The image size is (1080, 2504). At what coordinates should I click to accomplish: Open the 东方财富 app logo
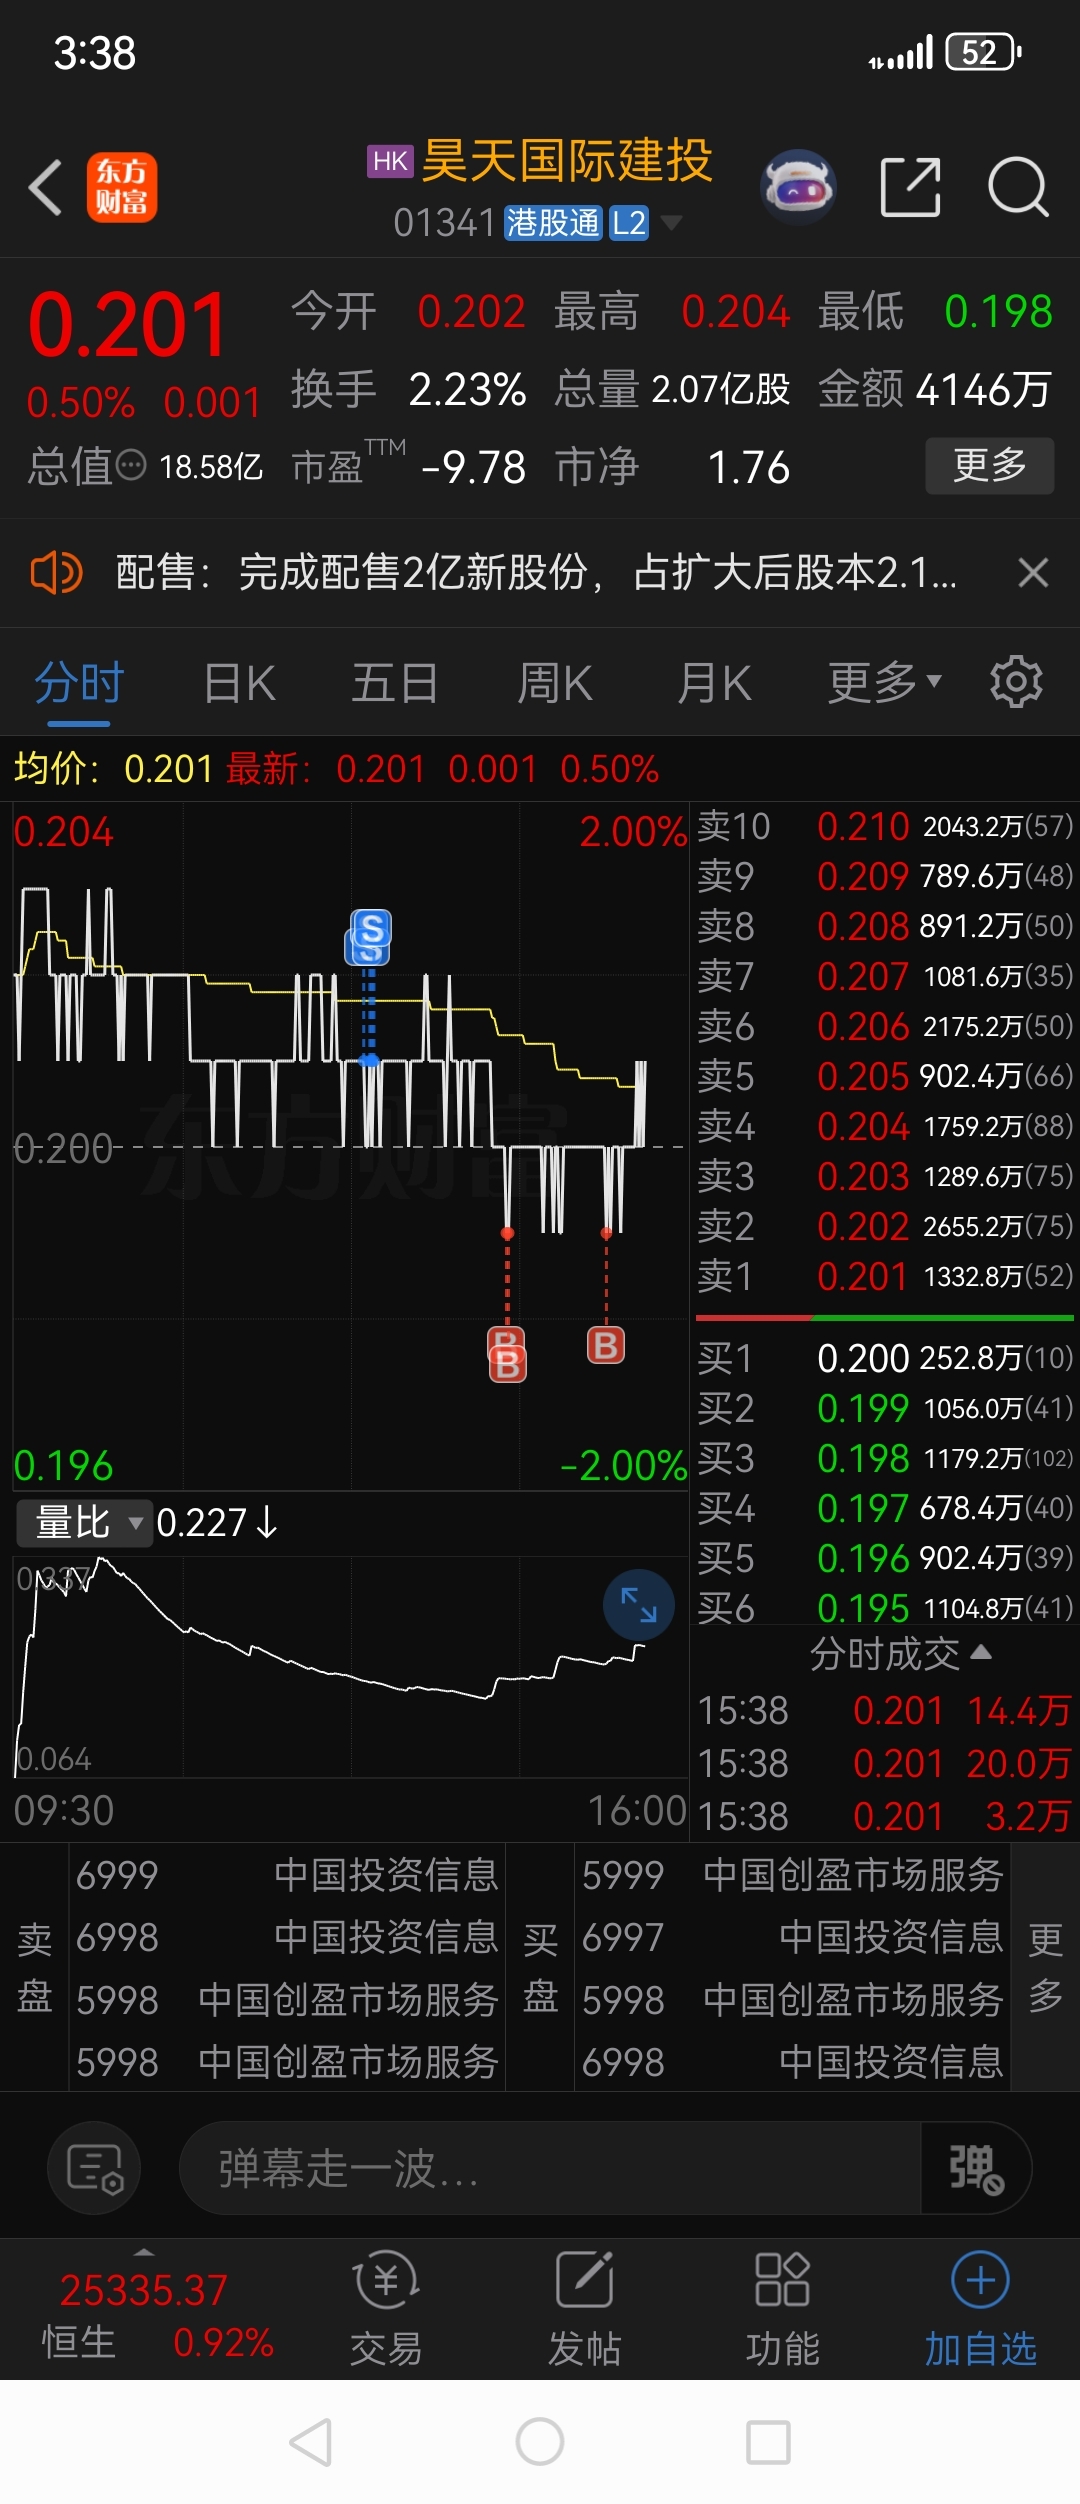coord(122,187)
